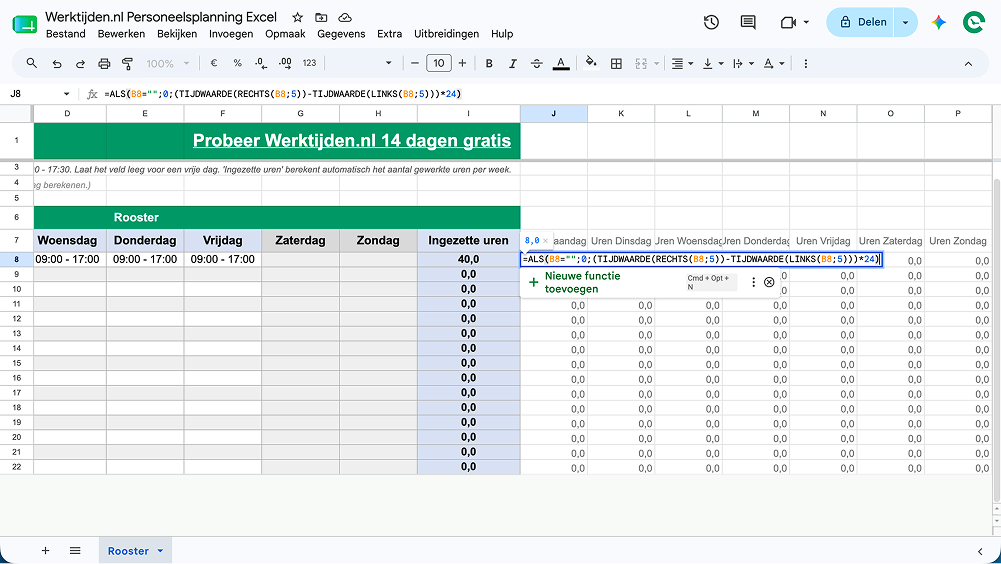Open the Uitbreidingen menu
This screenshot has height=564, width=1001.
point(446,34)
